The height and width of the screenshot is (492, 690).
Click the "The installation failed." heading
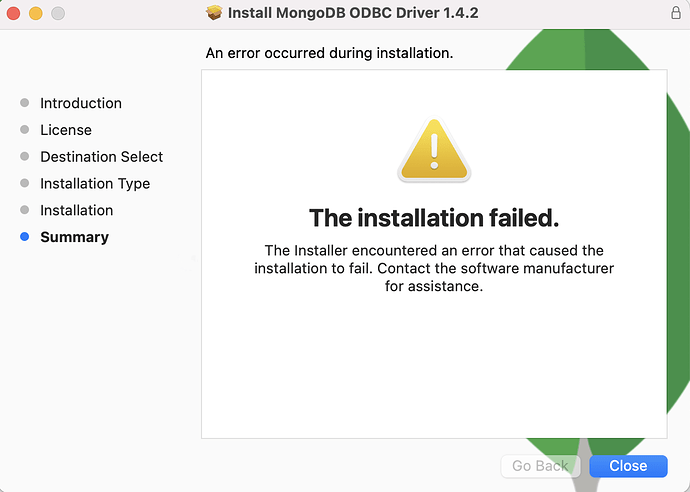(x=433, y=217)
